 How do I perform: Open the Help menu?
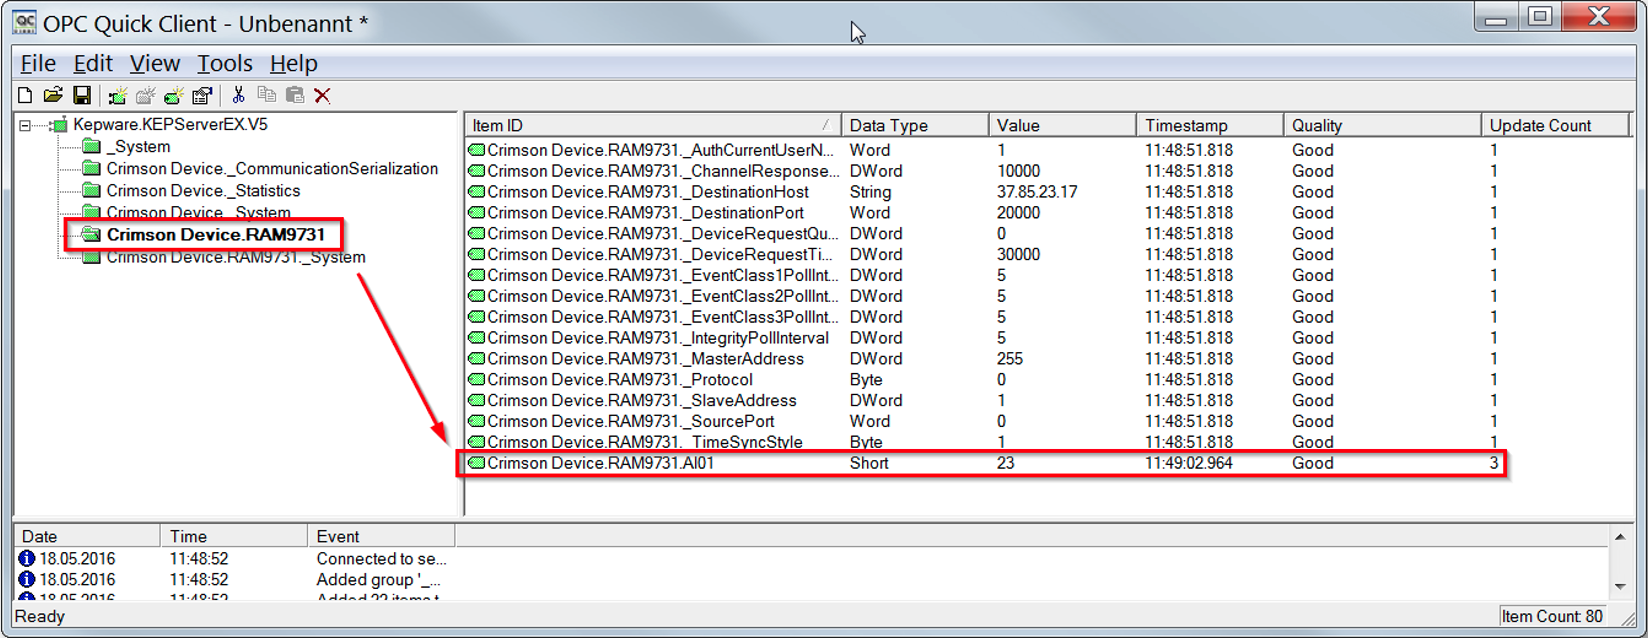294,63
